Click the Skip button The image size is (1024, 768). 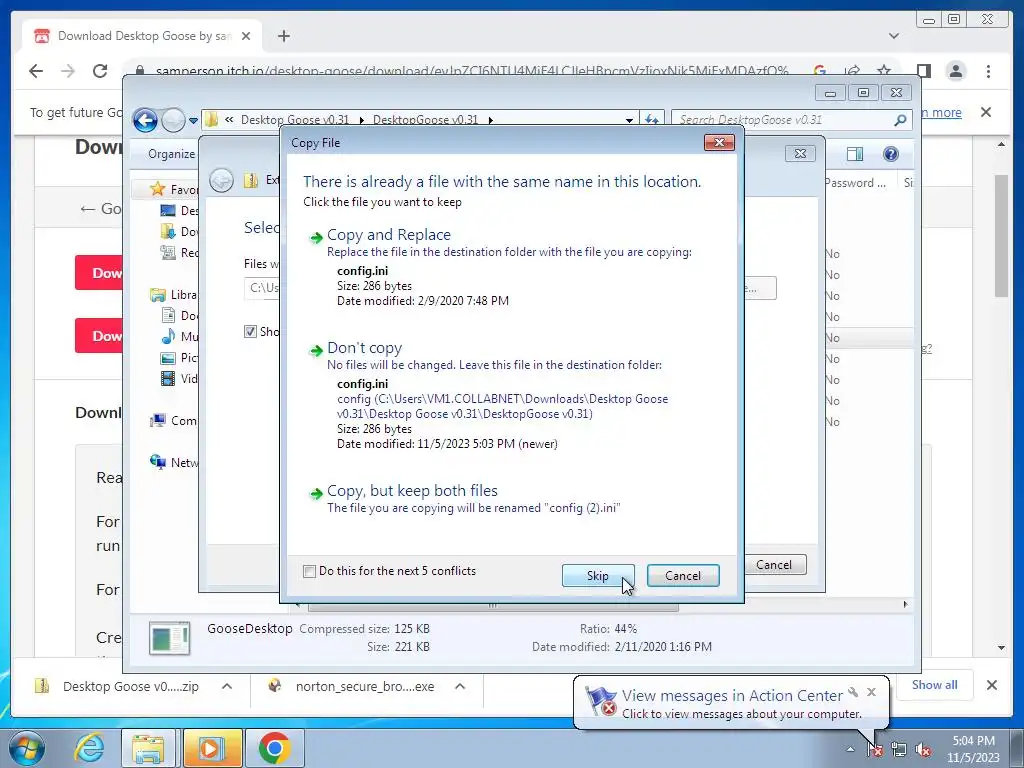click(598, 575)
